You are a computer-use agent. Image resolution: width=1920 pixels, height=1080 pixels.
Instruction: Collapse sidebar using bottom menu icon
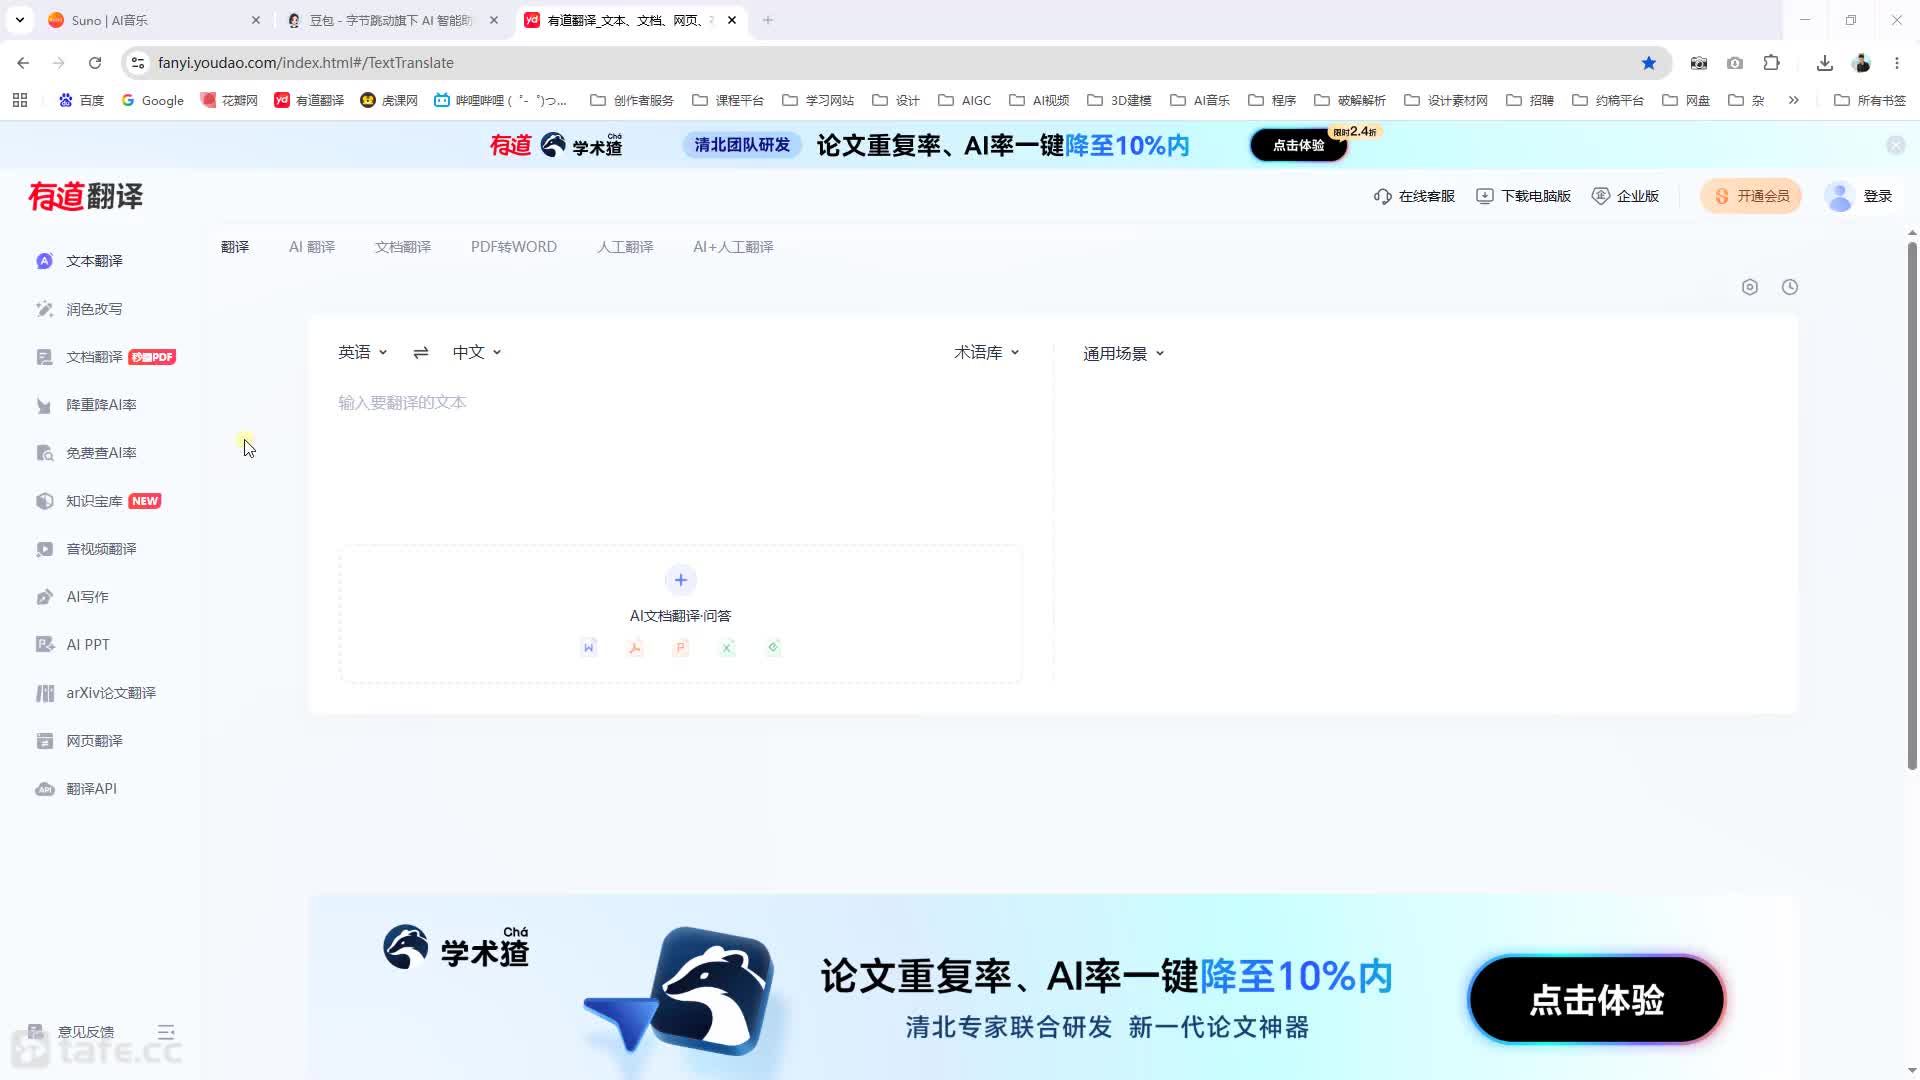coord(166,1031)
